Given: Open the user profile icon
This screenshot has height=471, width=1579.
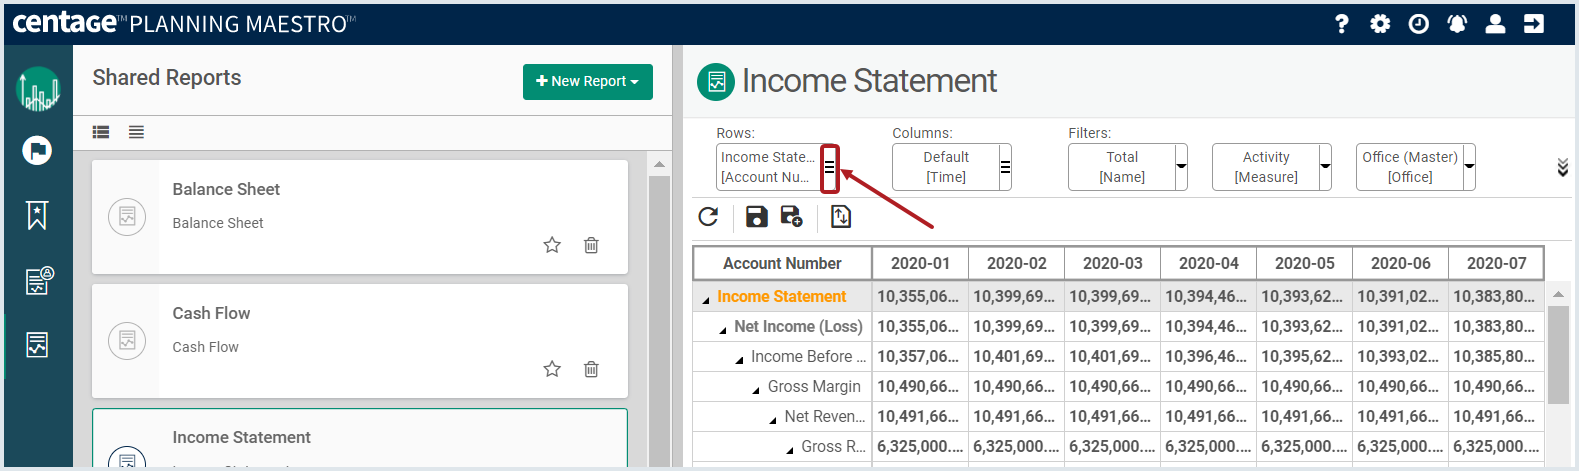Looking at the screenshot, I should tap(1495, 24).
